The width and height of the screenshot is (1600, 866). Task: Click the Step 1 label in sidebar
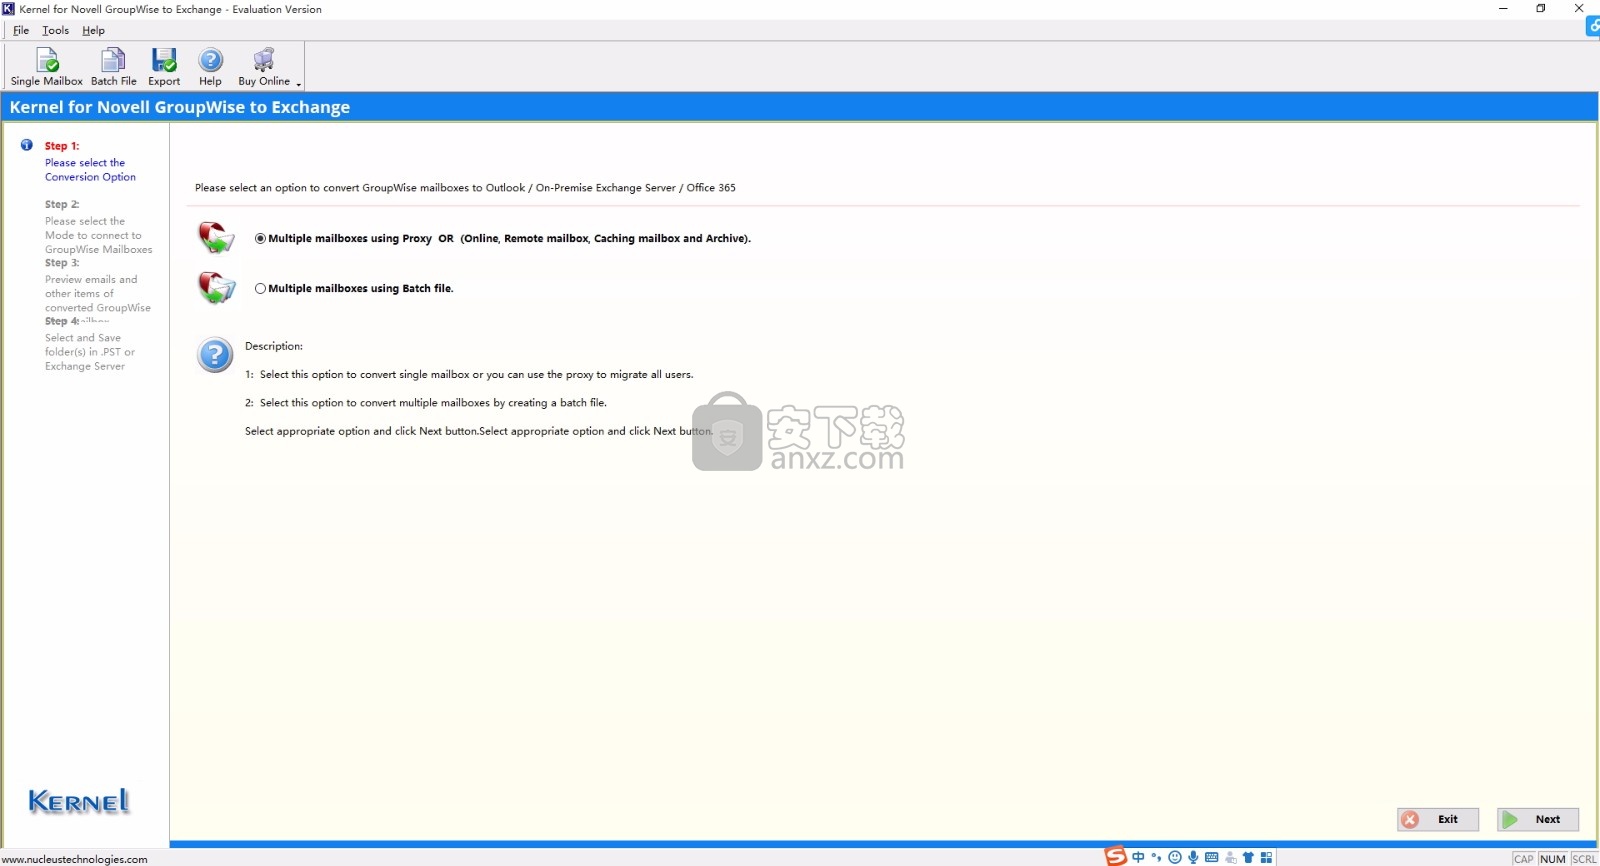pos(62,146)
